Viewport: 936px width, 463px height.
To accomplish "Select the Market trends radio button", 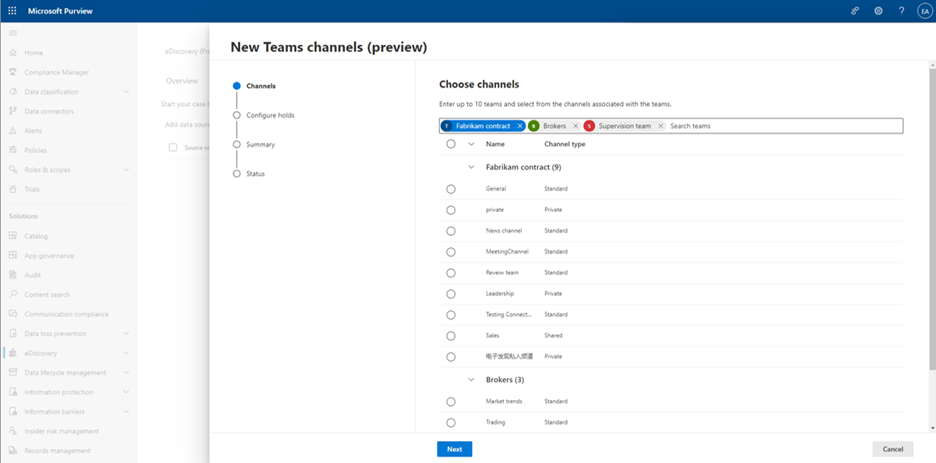I will pyautogui.click(x=451, y=402).
